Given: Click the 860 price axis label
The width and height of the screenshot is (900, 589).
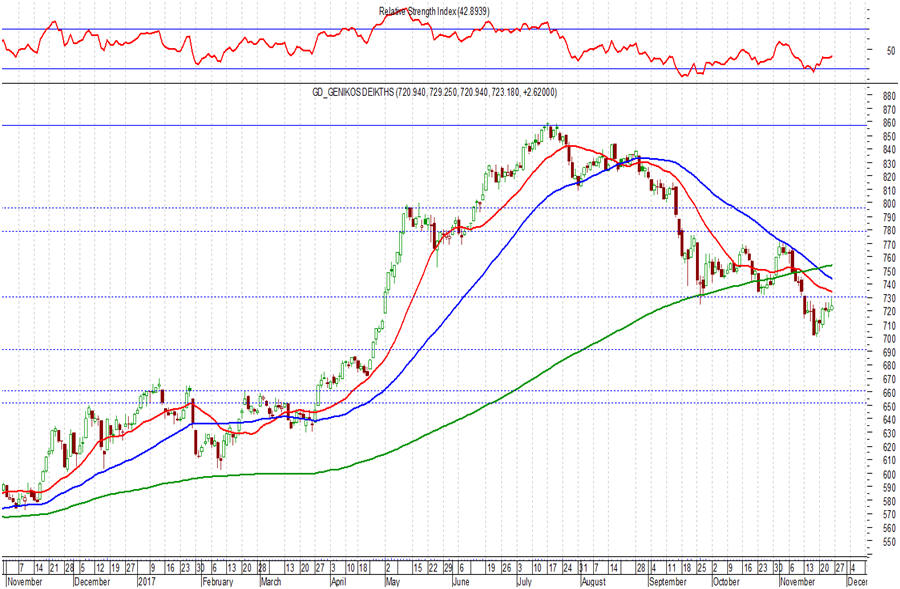Looking at the screenshot, I should click(x=889, y=123).
